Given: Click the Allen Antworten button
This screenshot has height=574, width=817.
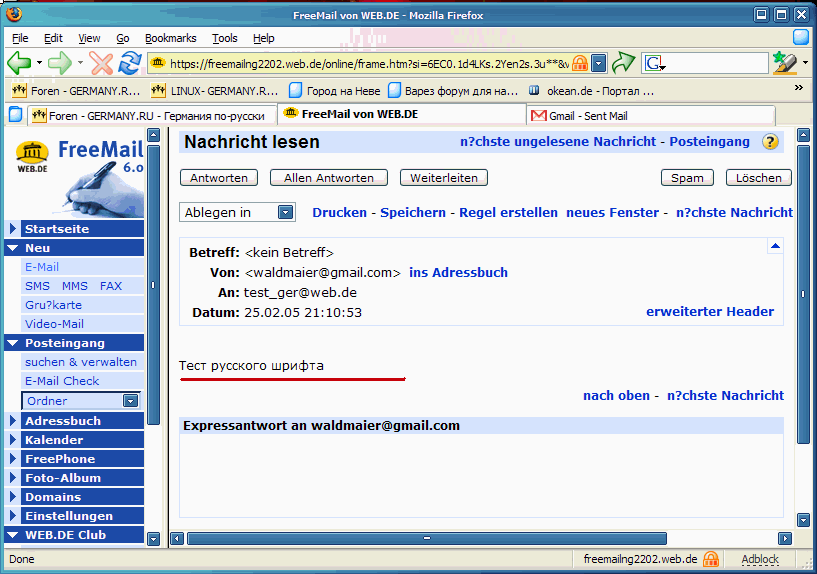Looking at the screenshot, I should pyautogui.click(x=329, y=178).
